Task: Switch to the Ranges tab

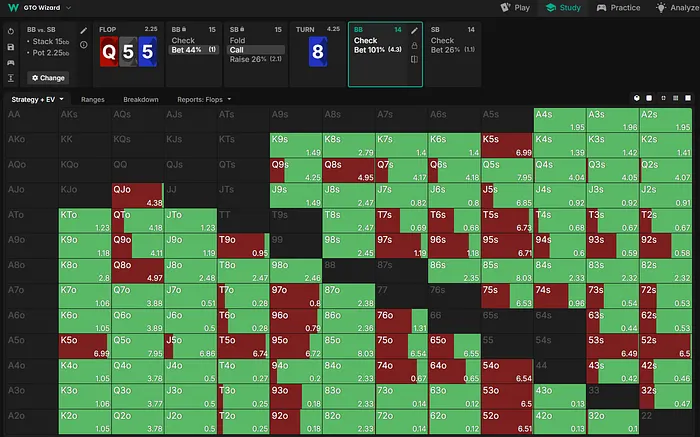Action: tap(93, 99)
